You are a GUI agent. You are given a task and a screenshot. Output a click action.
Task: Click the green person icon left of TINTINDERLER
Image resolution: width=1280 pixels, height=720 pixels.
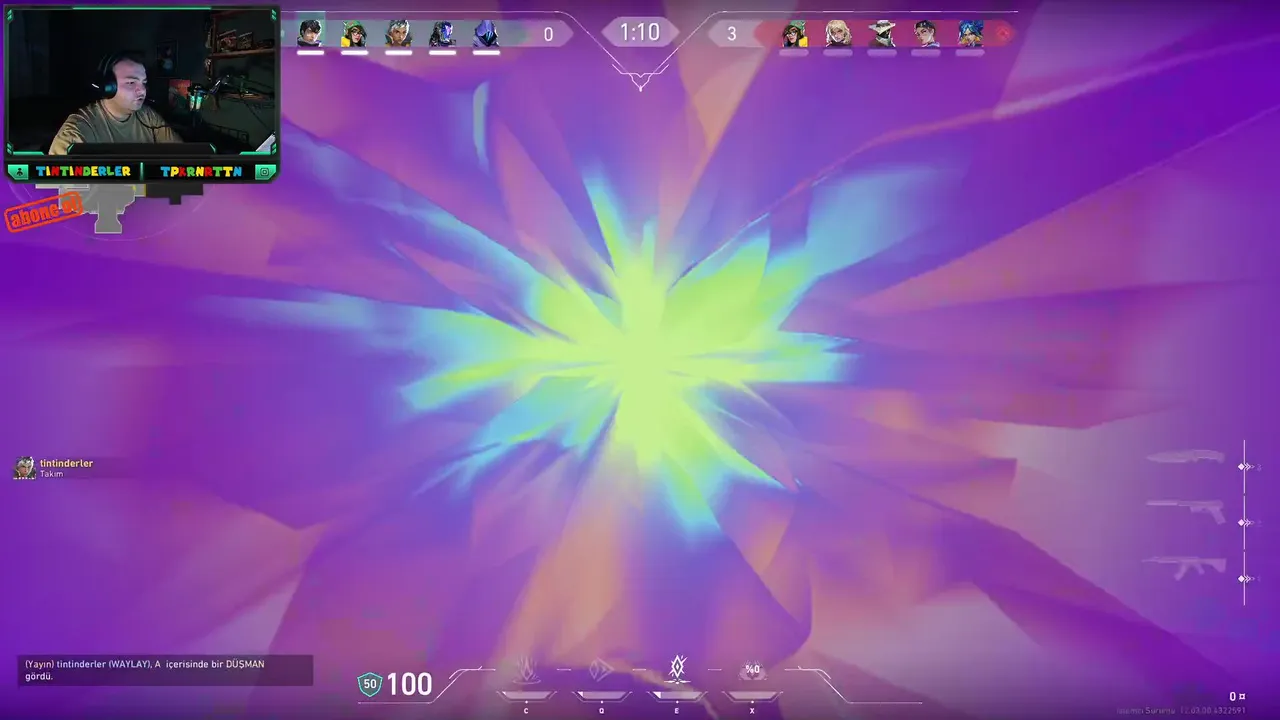(17, 172)
